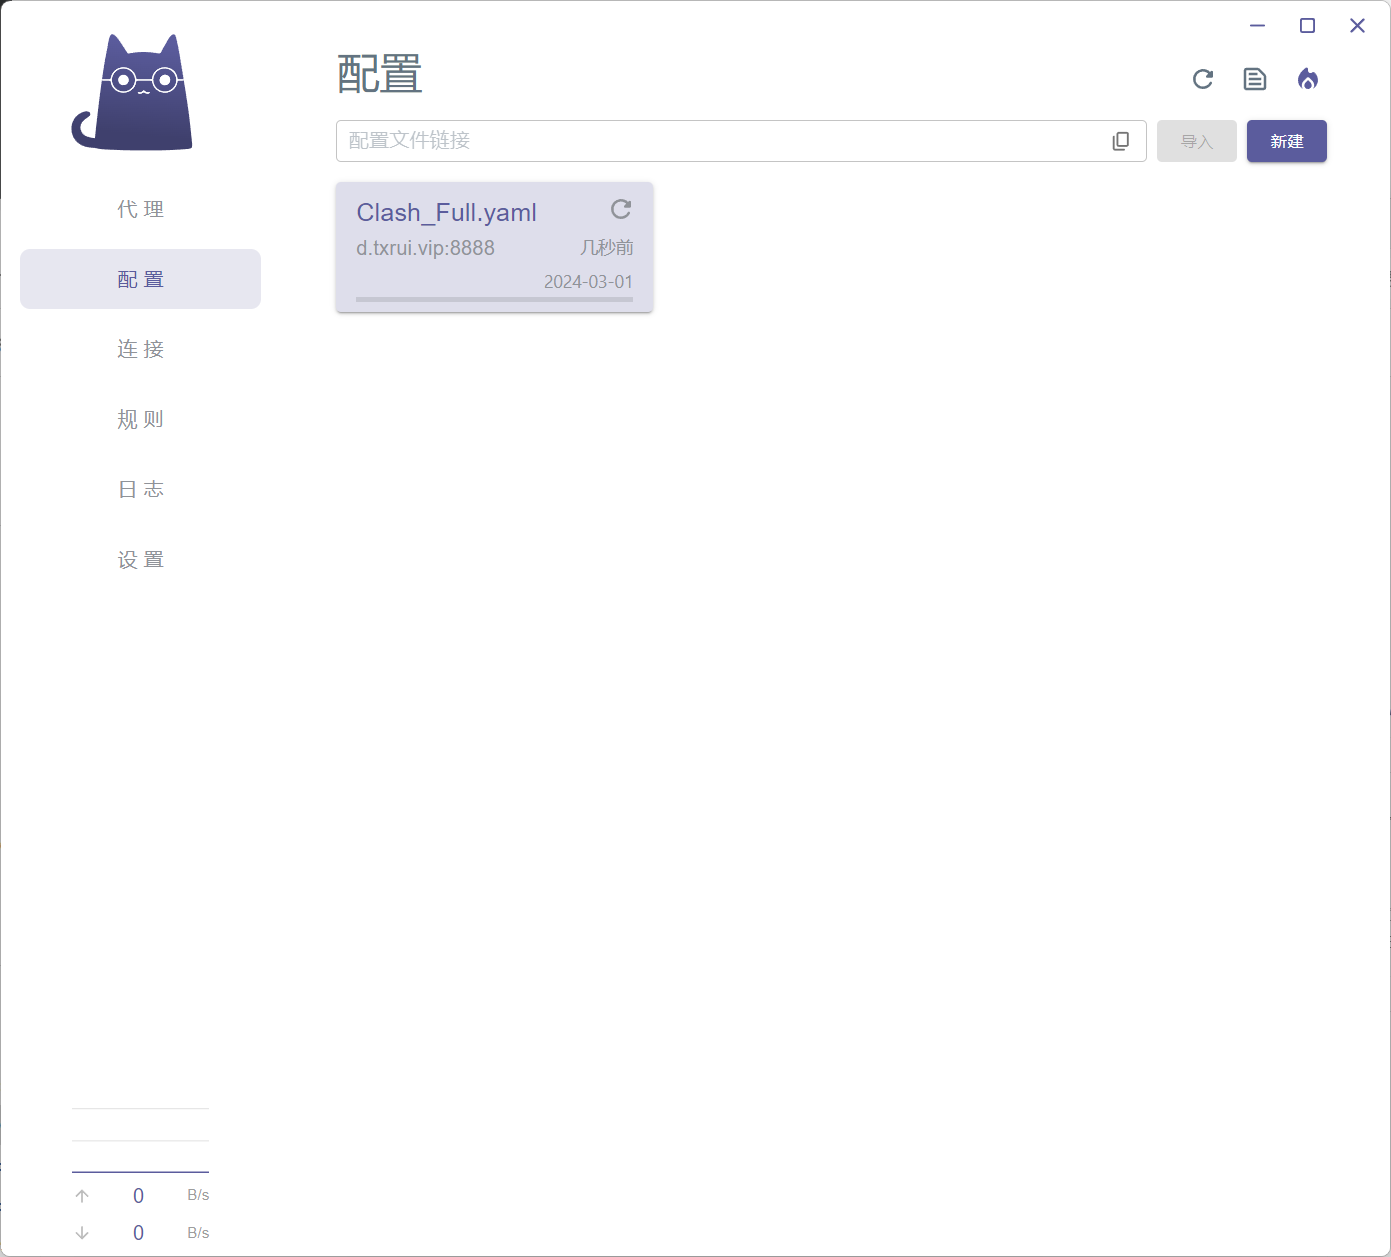
Task: Open the runtime config document icon
Action: [1255, 79]
